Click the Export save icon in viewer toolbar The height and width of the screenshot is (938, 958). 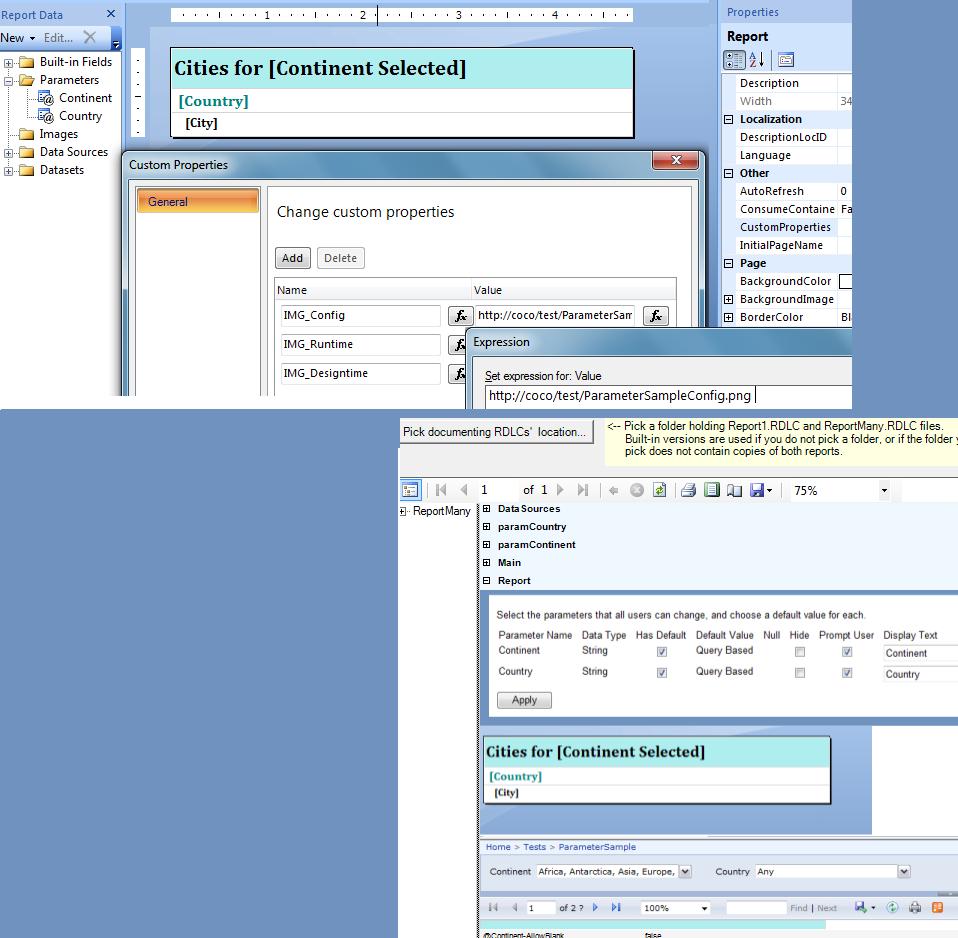click(x=759, y=490)
